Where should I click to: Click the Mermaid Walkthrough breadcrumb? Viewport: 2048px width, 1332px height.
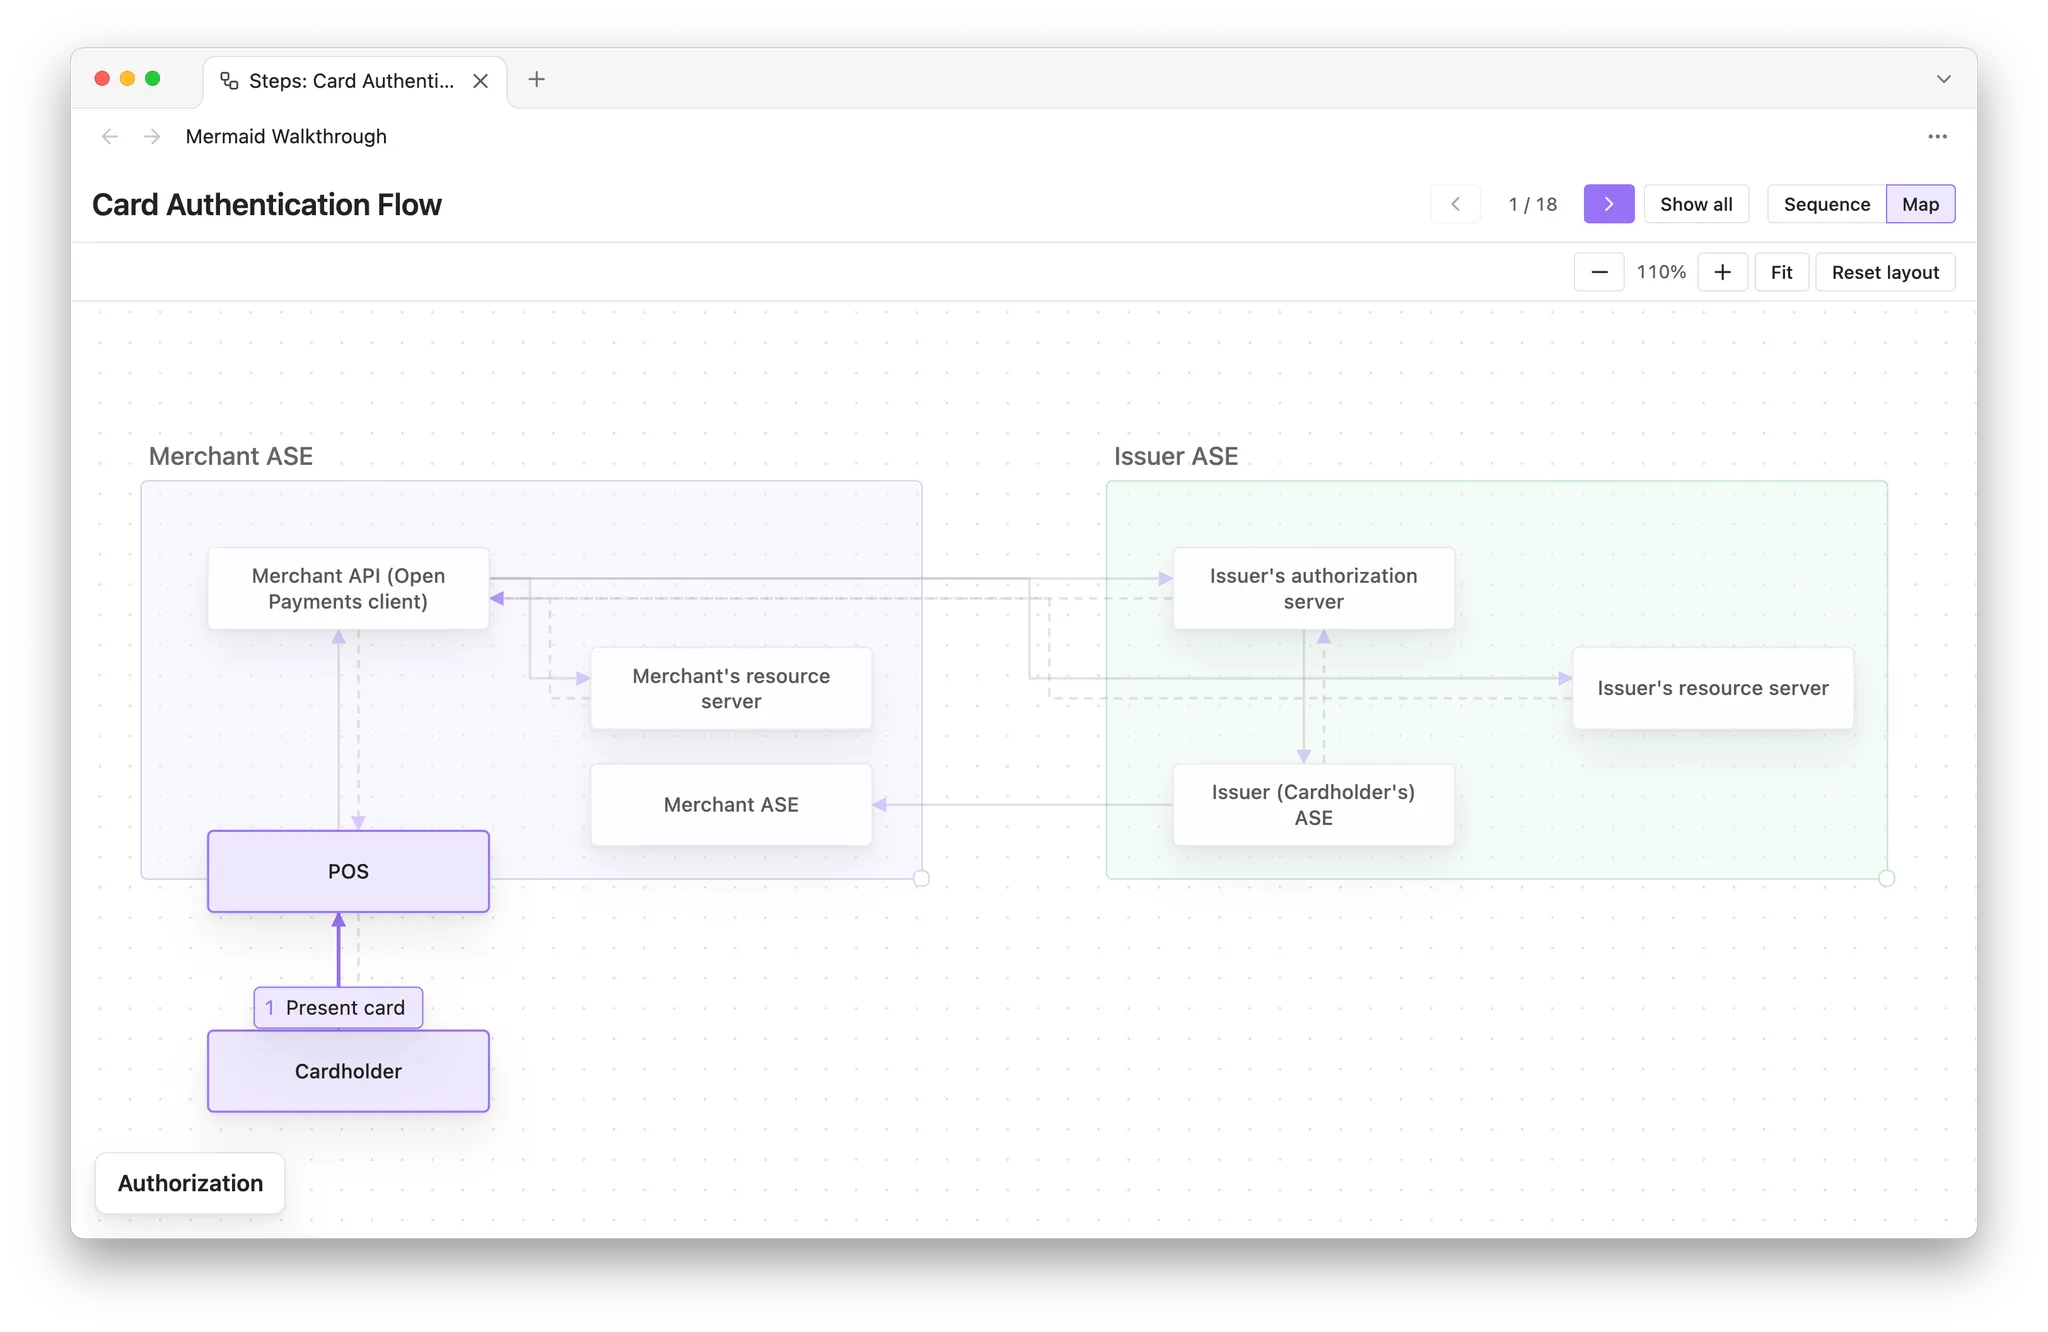click(x=286, y=136)
